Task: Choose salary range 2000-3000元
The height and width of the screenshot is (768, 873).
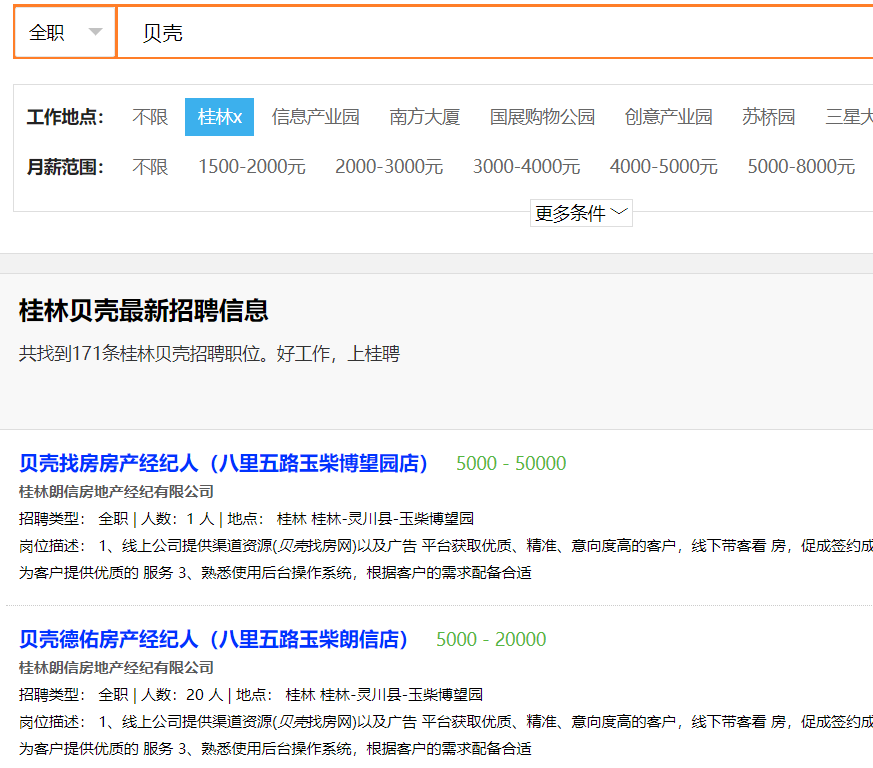Action: point(389,167)
